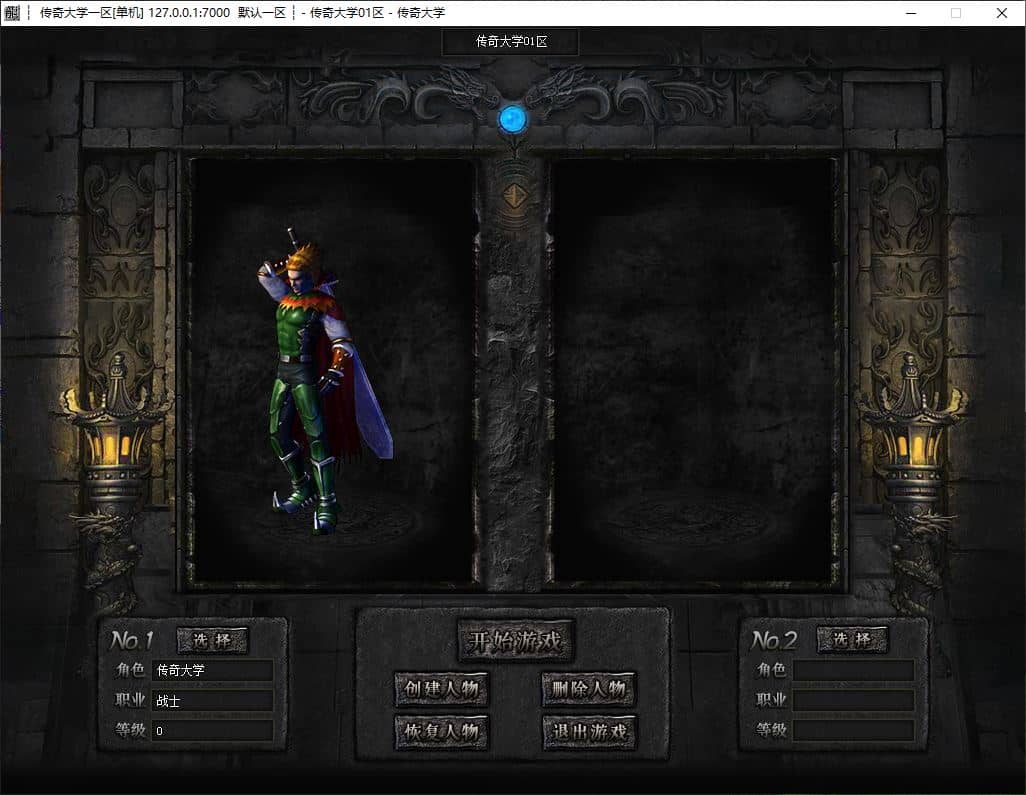Image resolution: width=1026 pixels, height=795 pixels.
Task: Click the No.1 等级 level field
Action: point(213,730)
